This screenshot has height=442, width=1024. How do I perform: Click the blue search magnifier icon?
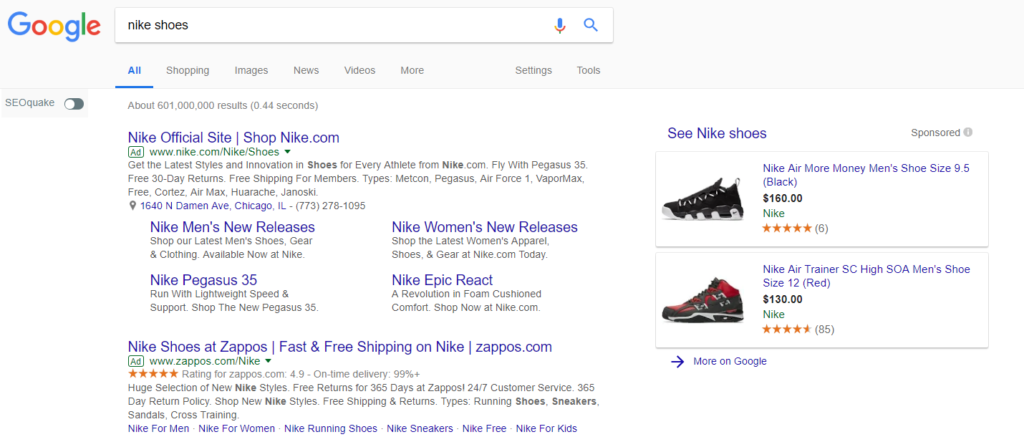[x=591, y=25]
